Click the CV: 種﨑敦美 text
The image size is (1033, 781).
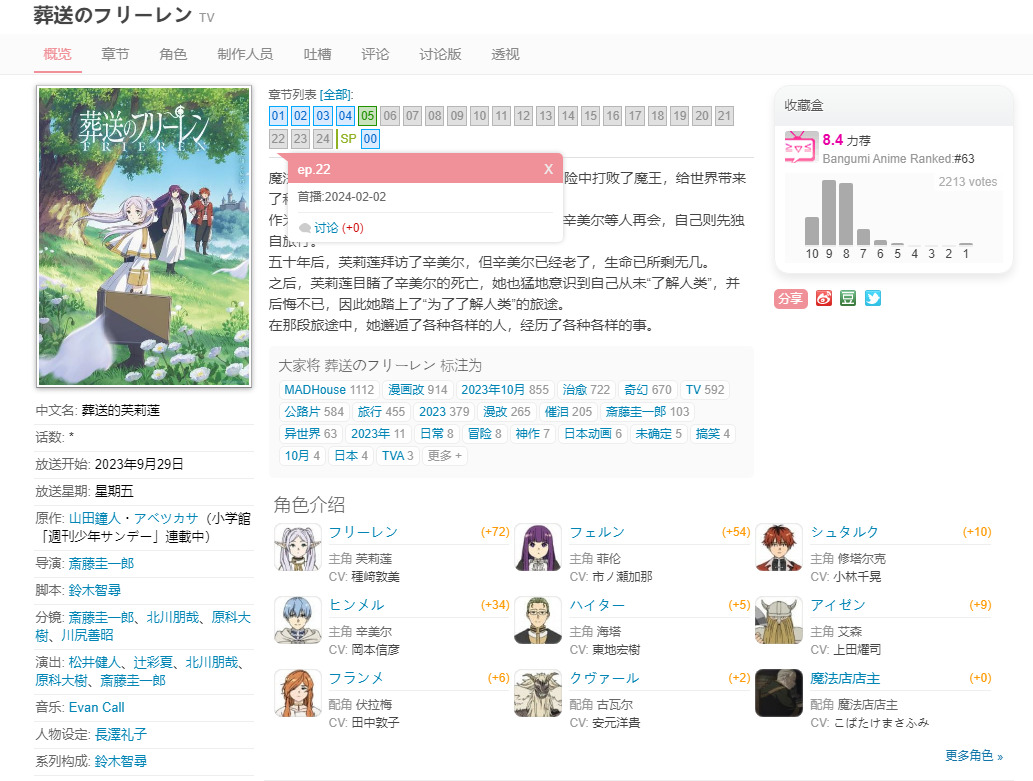pyautogui.click(x=364, y=577)
